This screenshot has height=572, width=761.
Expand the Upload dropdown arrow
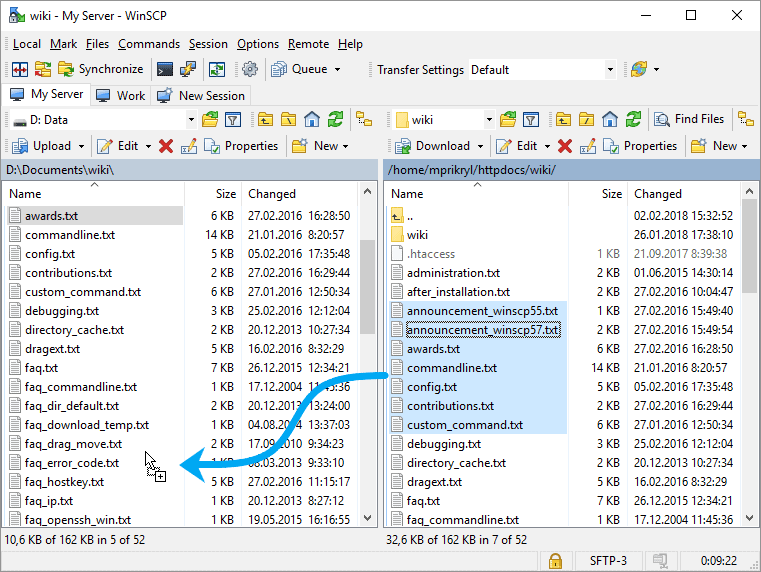coord(81,146)
